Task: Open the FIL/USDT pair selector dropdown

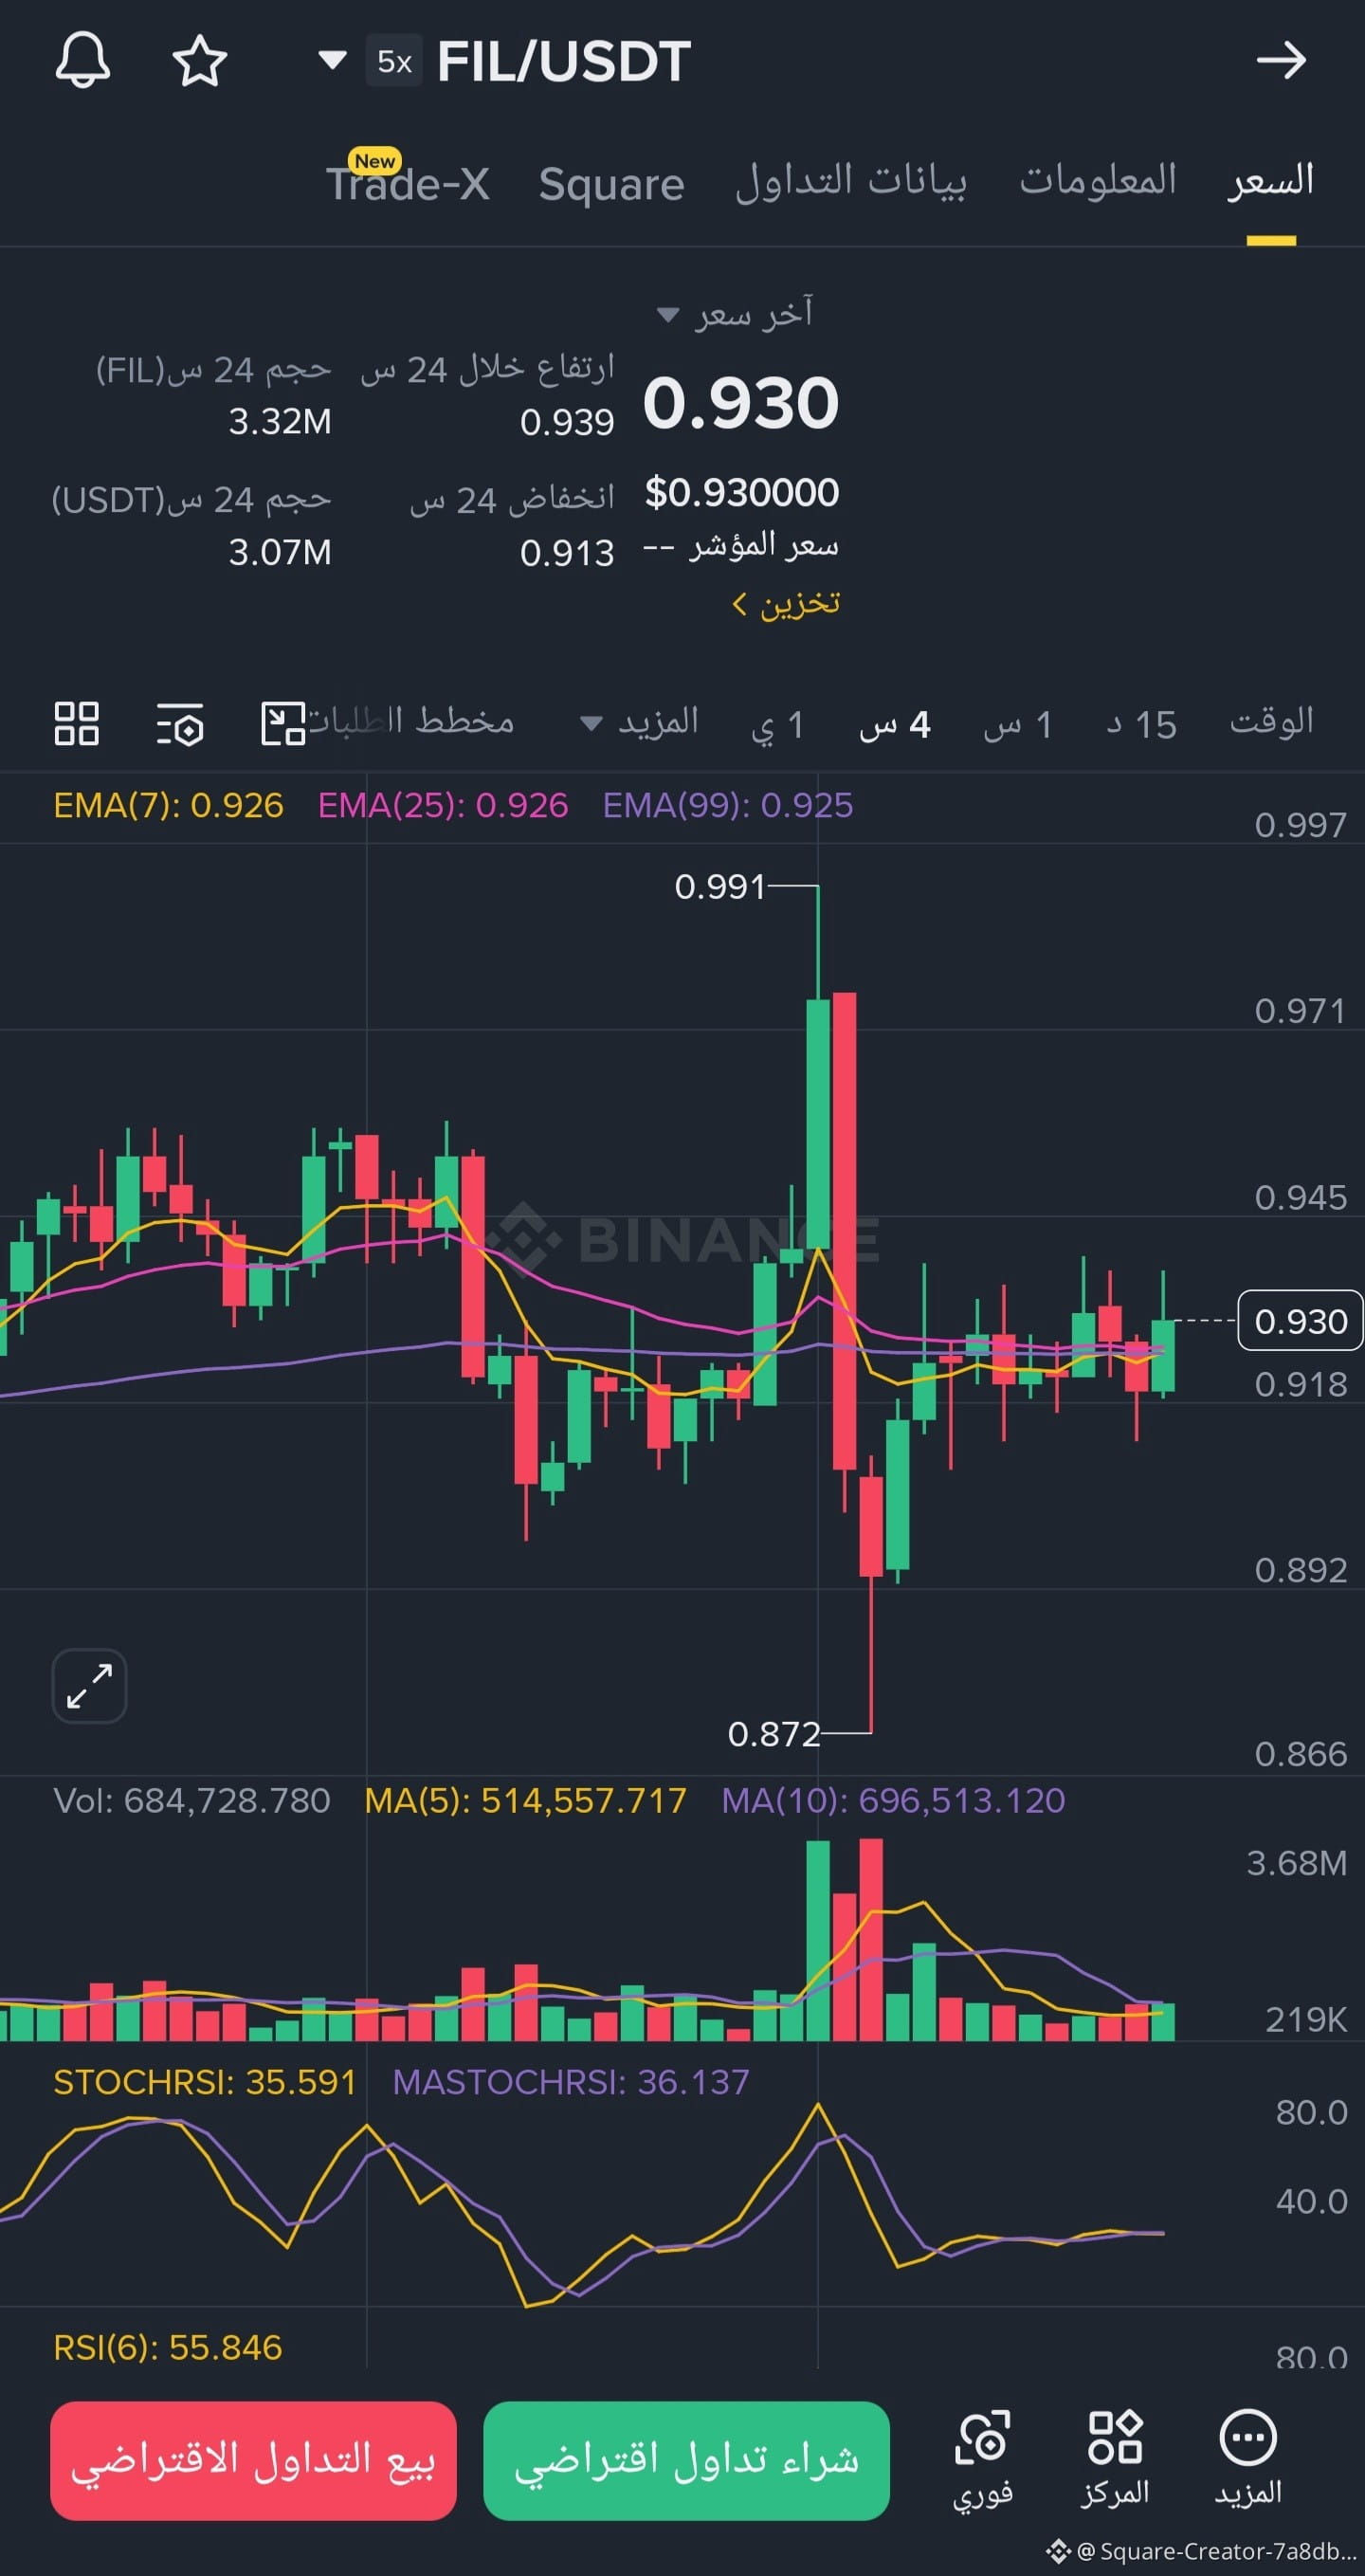Action: coord(332,61)
